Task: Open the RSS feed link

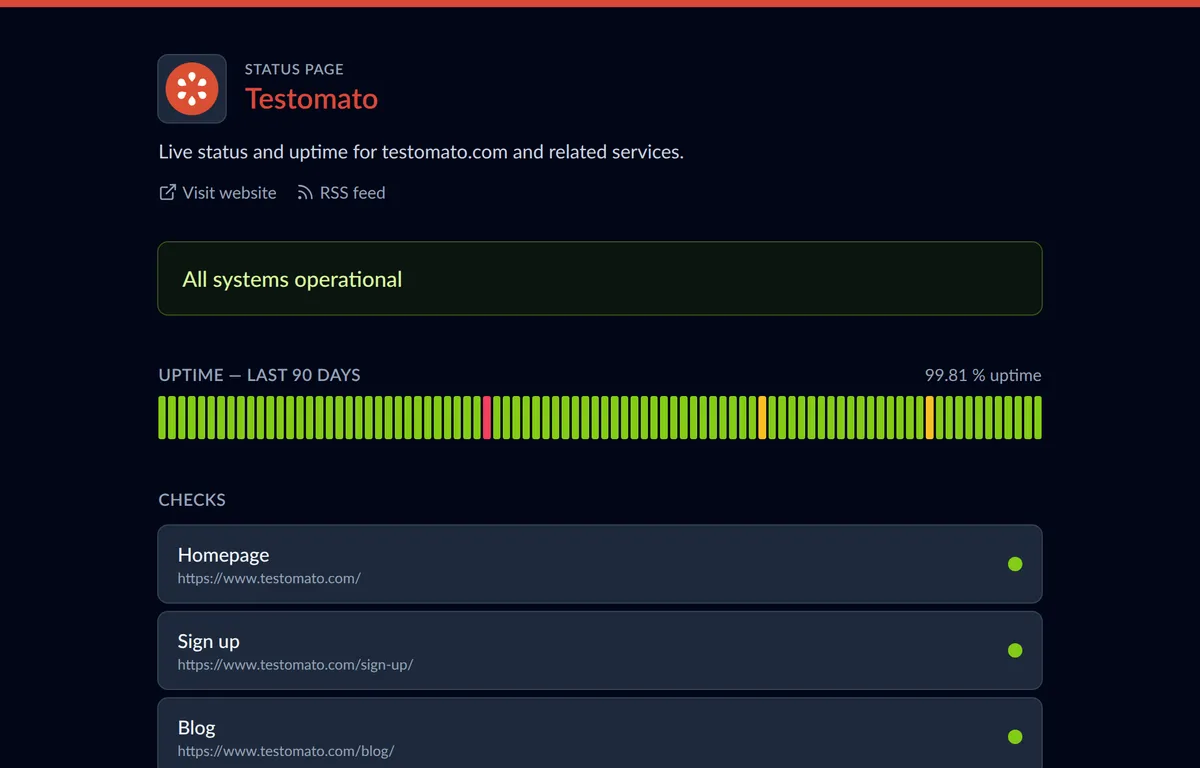Action: click(x=341, y=193)
